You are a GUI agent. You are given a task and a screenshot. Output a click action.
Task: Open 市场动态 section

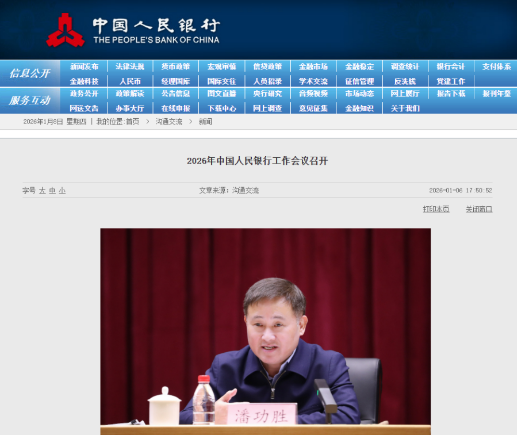[x=359, y=94]
